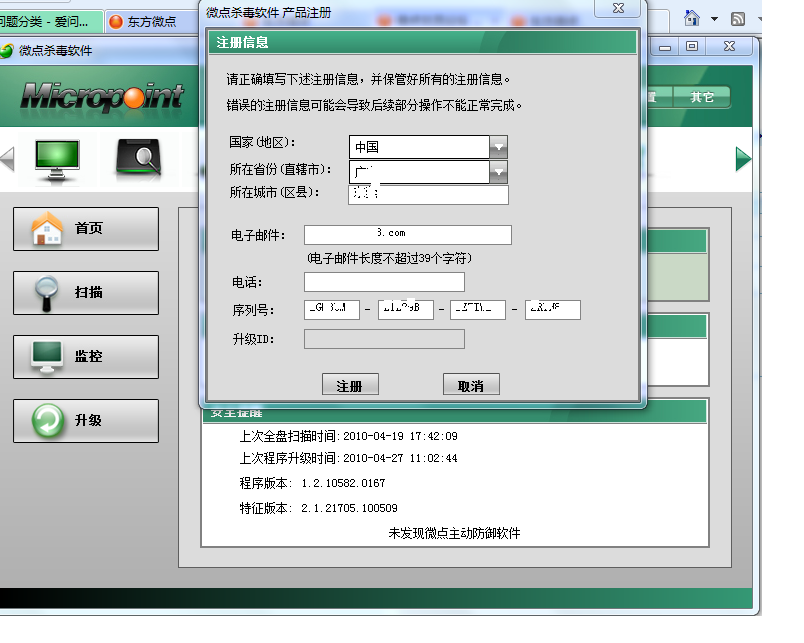The image size is (804, 643).
Task: Open the 其它 tab in main window
Action: coord(701,97)
